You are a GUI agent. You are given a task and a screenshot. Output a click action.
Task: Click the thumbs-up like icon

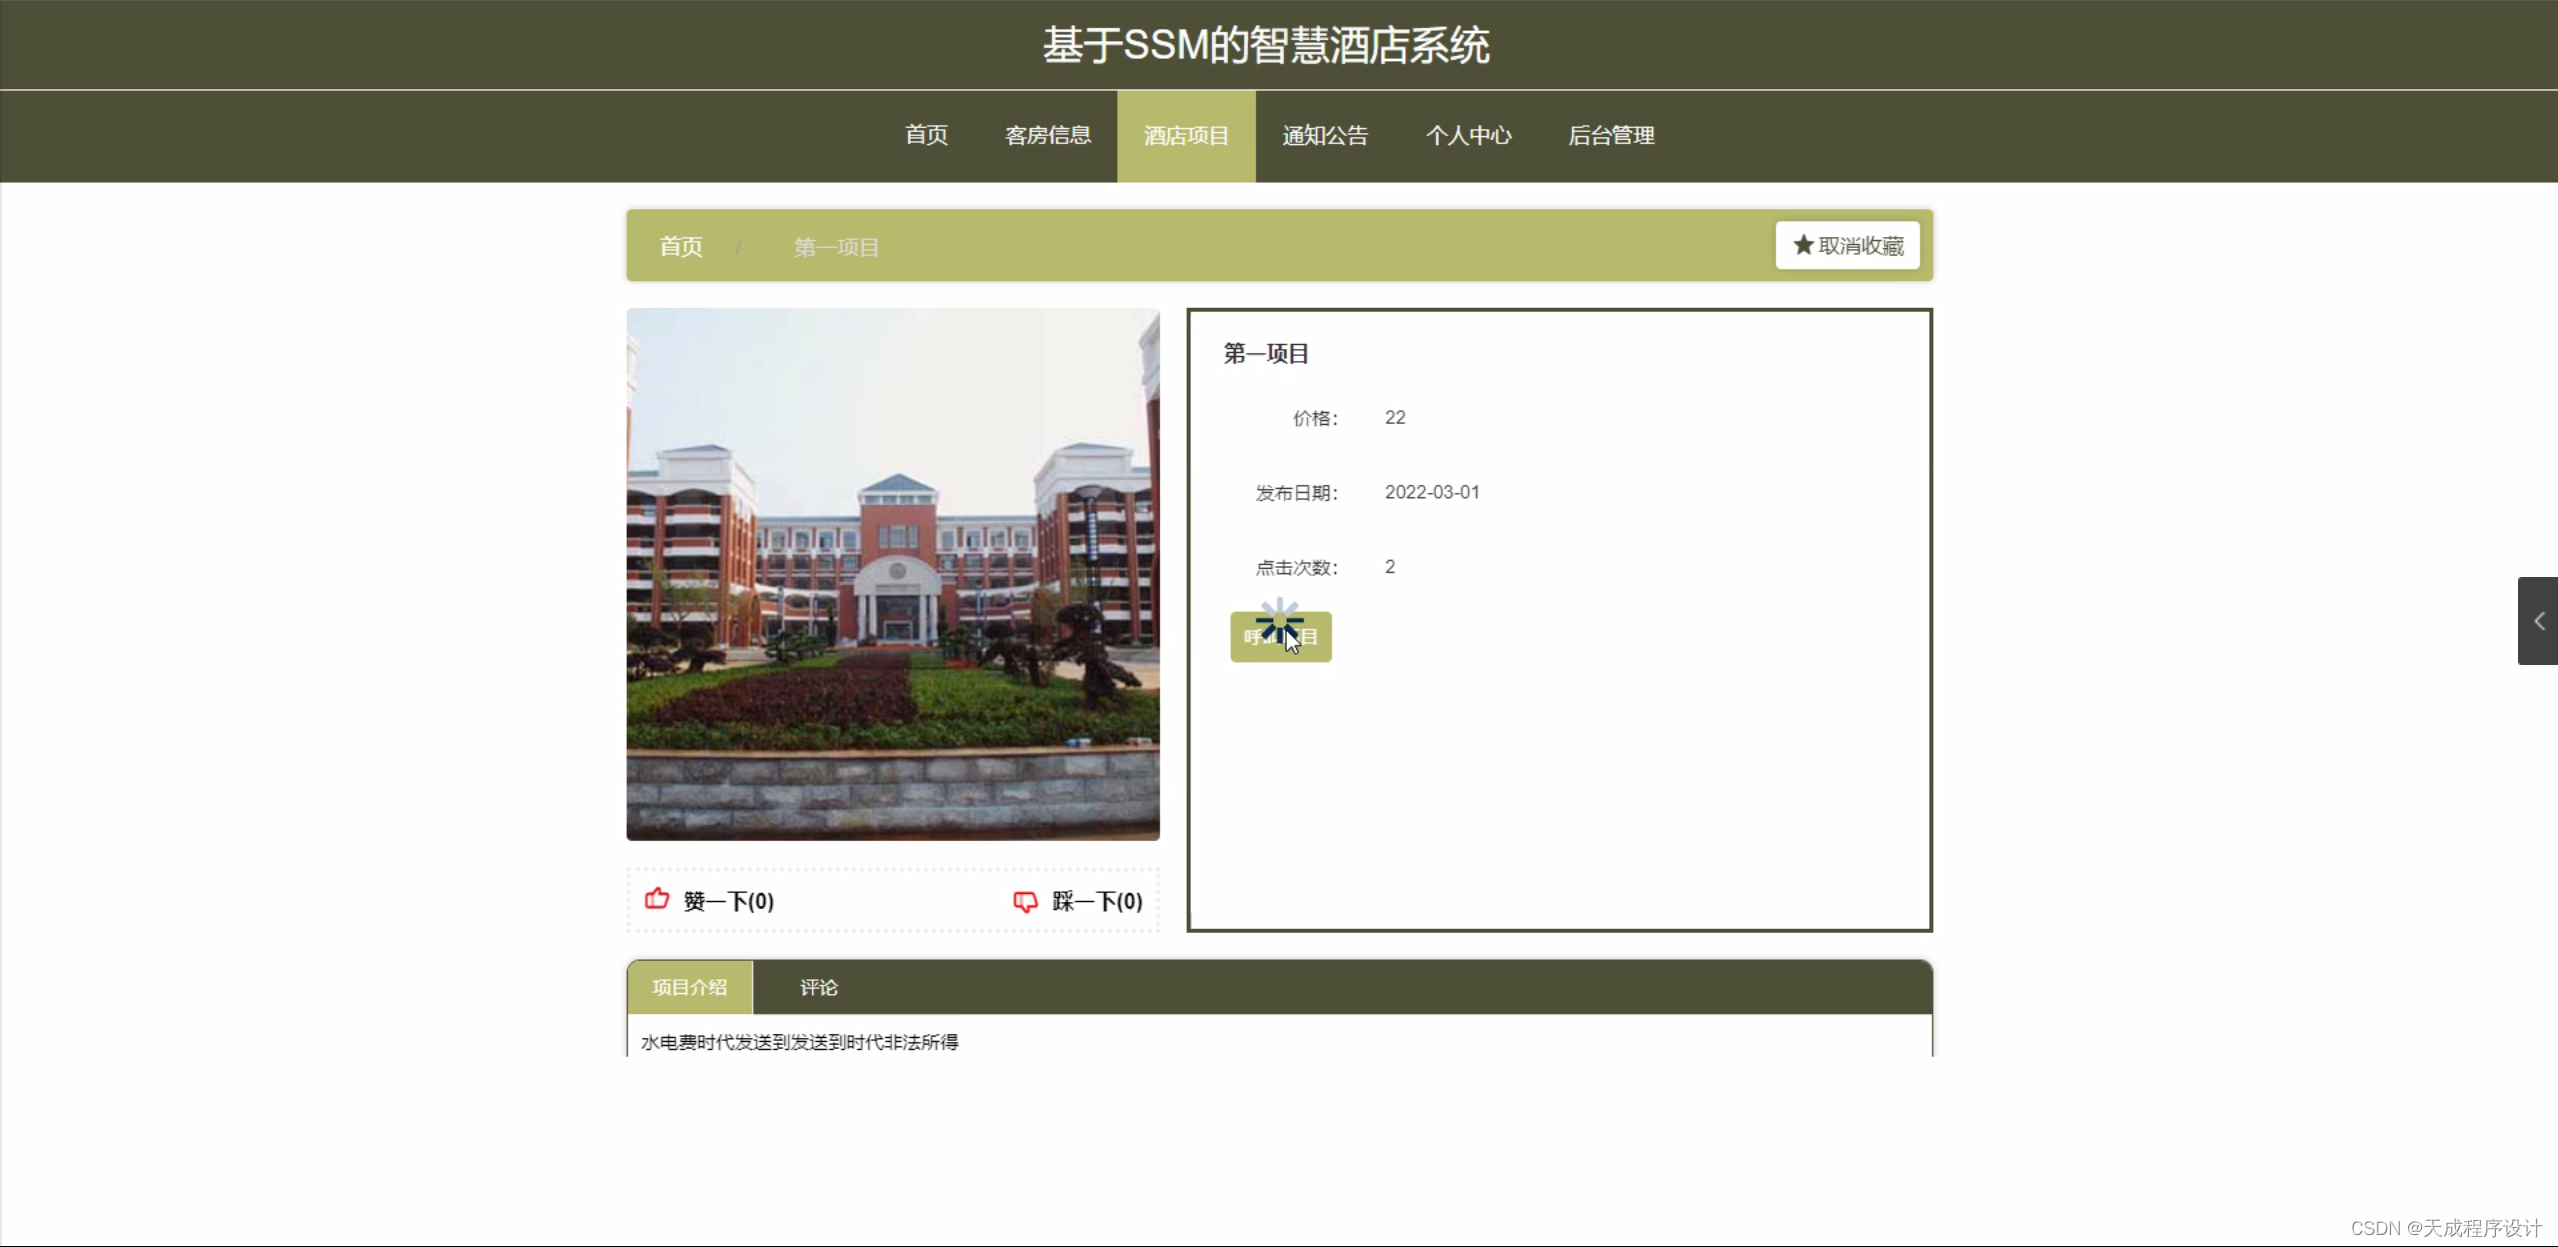(657, 900)
